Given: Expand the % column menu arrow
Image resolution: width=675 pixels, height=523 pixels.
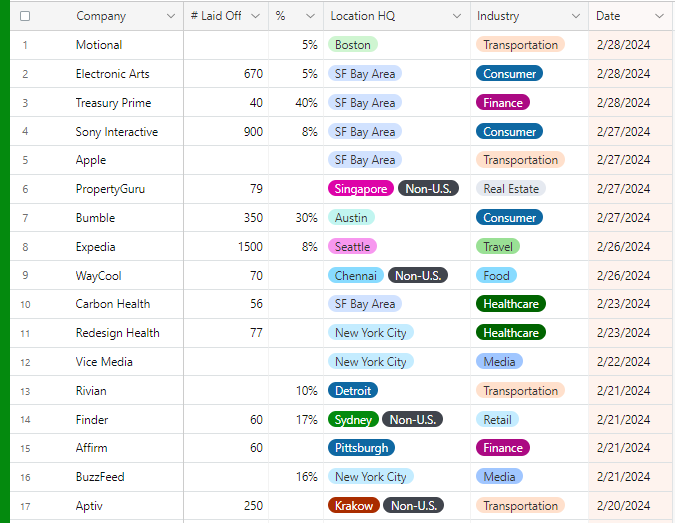Looking at the screenshot, I should [x=310, y=16].
